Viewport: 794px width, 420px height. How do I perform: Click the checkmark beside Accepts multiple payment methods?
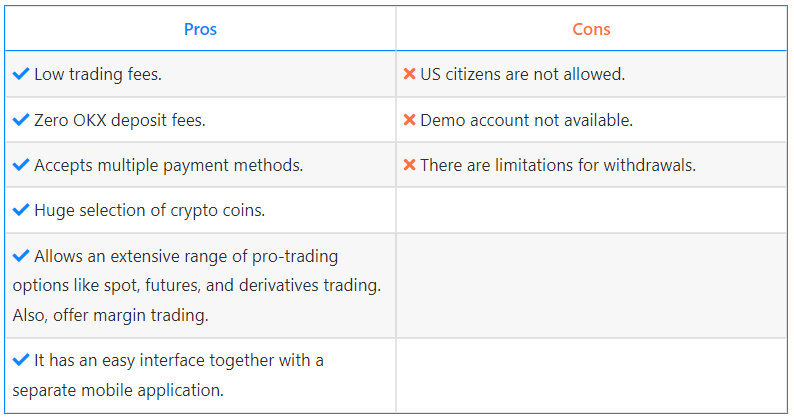tap(21, 165)
